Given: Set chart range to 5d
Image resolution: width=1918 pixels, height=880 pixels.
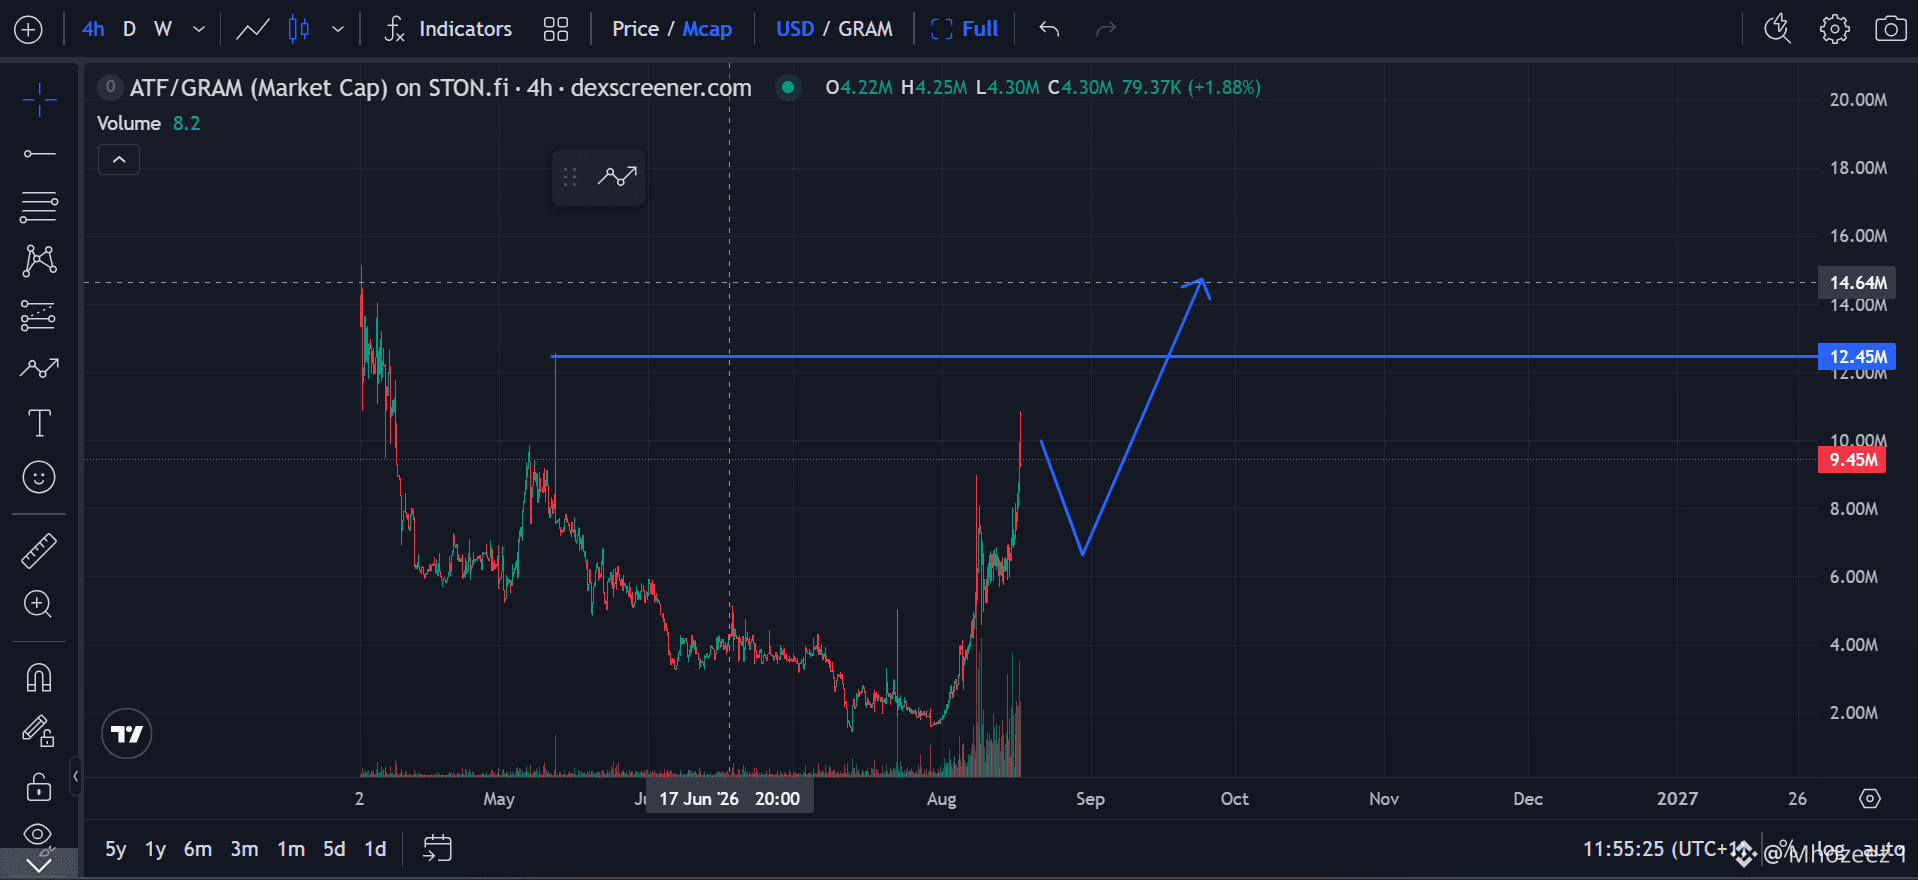Looking at the screenshot, I should pyautogui.click(x=334, y=849).
